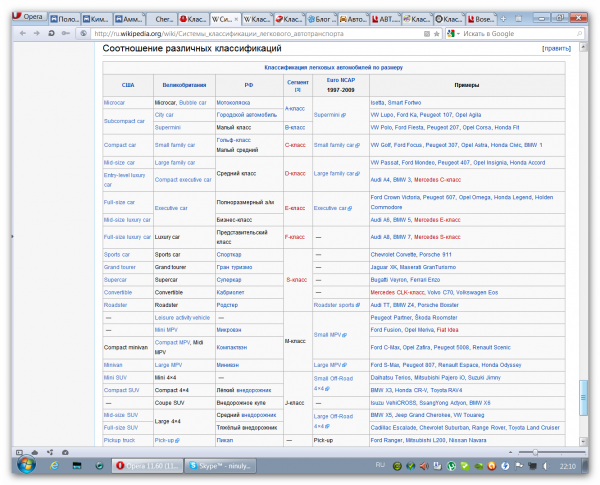Bookmark this page with the star icon
The height and width of the screenshot is (485, 600).
click(437, 34)
